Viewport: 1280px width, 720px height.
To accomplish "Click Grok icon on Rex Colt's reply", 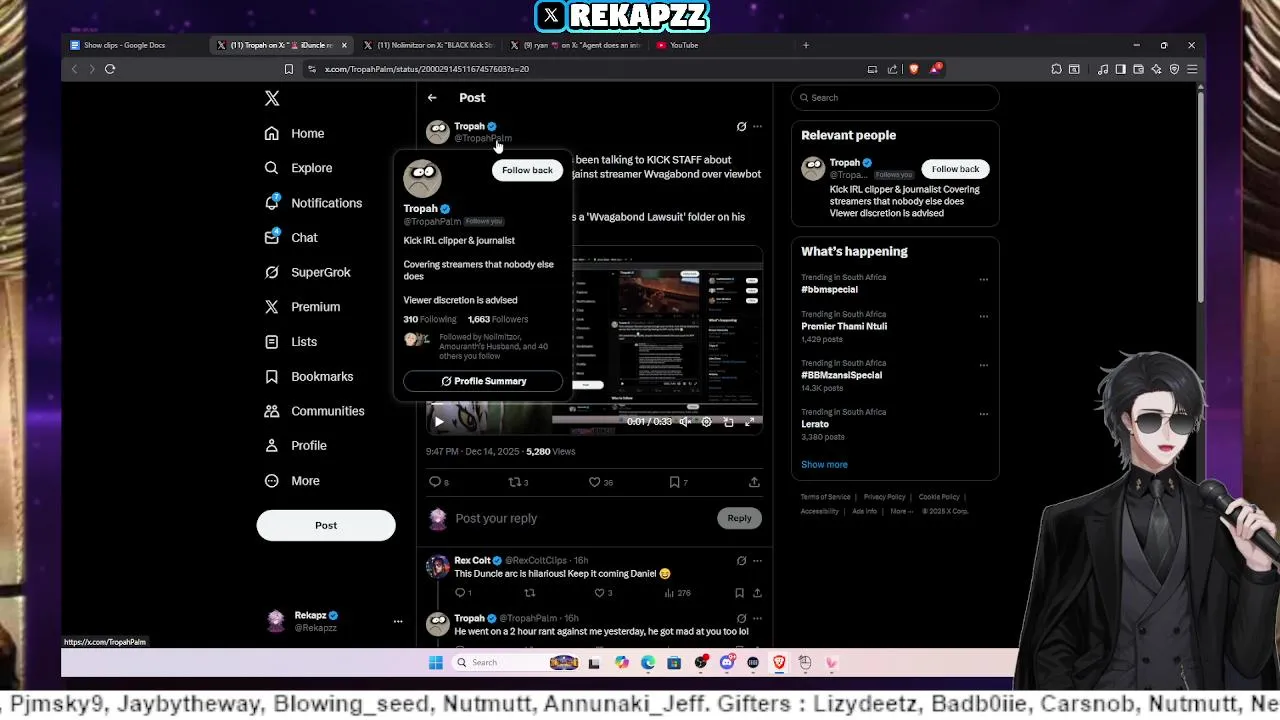I will tap(741, 561).
